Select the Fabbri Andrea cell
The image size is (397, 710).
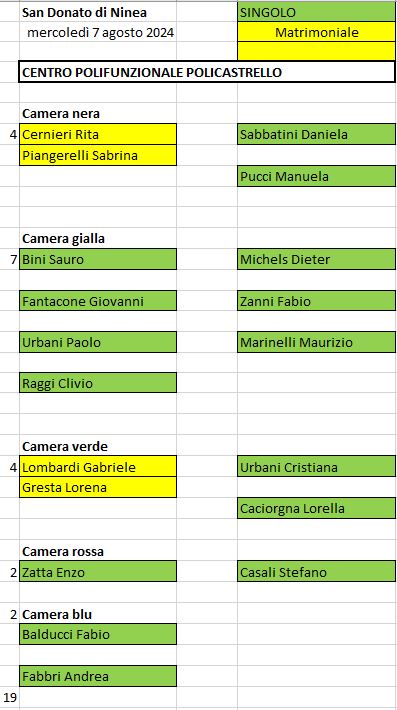98,676
